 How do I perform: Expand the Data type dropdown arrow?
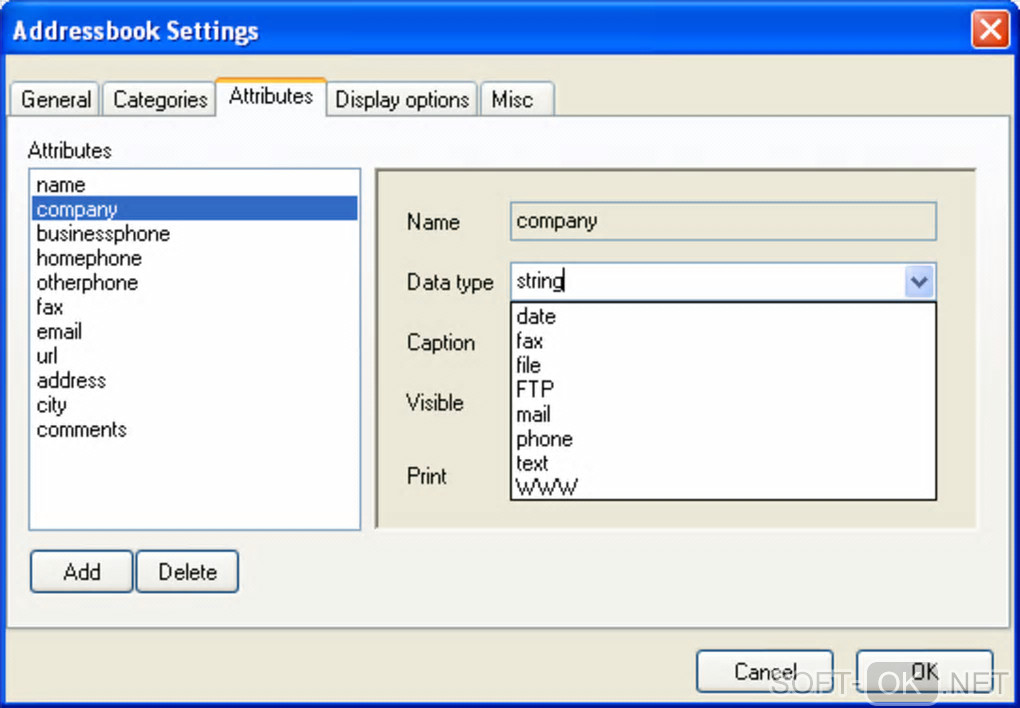919,282
